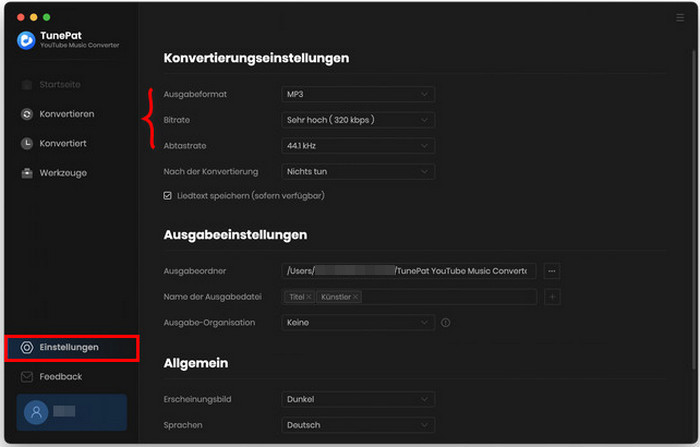Viewport: 700px width, 447px height.
Task: Click the user avatar icon
Action: 36,412
